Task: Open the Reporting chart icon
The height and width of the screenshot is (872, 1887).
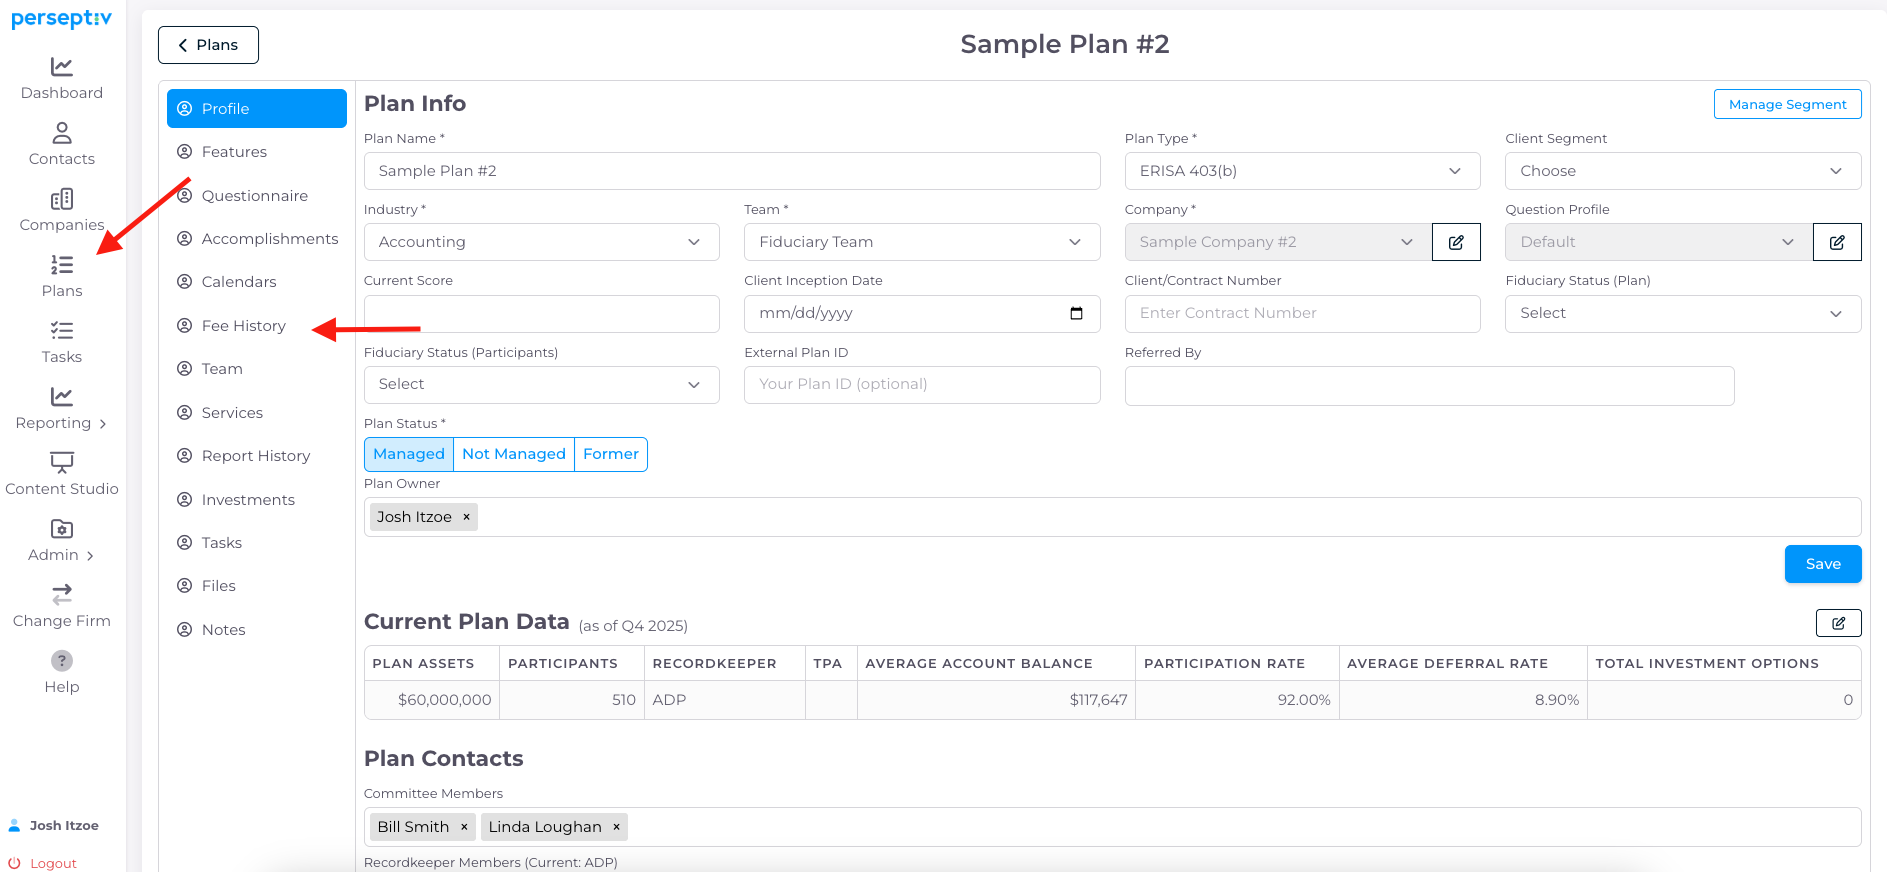Action: click(62, 397)
